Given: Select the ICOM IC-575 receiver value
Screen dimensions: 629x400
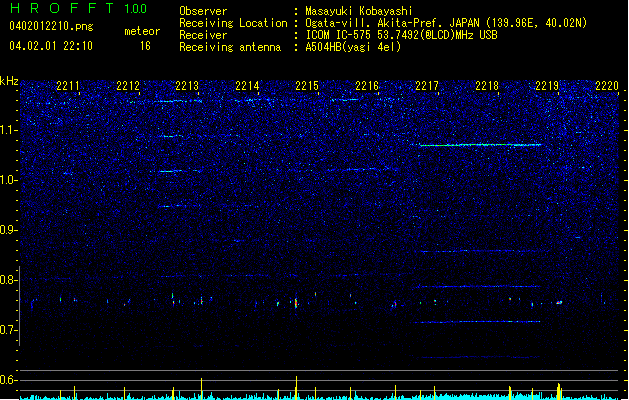Looking at the screenshot, I should tap(401, 35).
